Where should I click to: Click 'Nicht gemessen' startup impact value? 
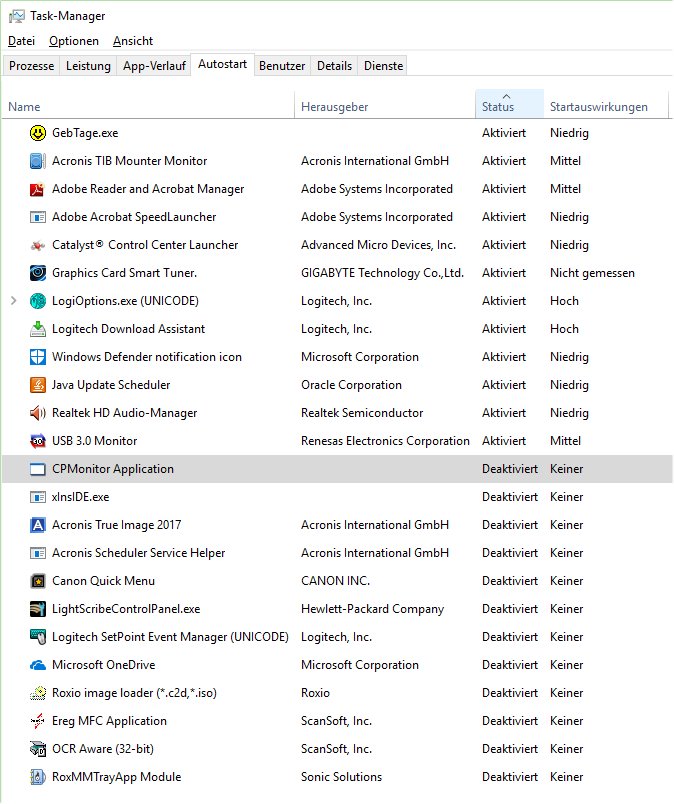click(x=592, y=273)
